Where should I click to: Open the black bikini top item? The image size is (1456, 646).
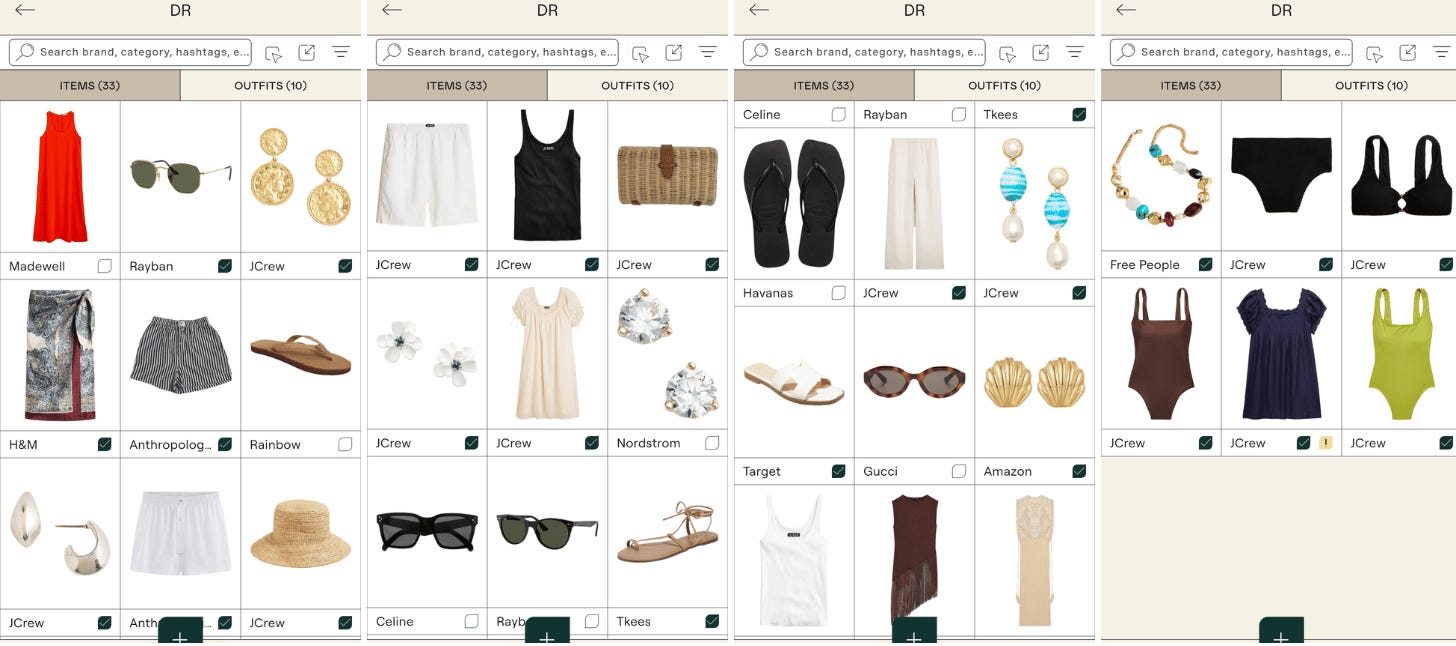[1399, 176]
